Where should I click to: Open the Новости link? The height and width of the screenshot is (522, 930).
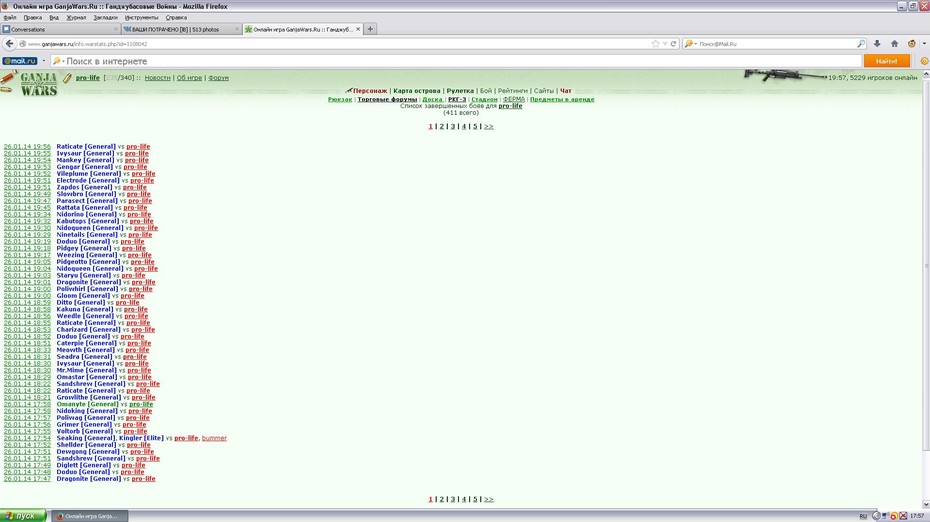(157, 78)
